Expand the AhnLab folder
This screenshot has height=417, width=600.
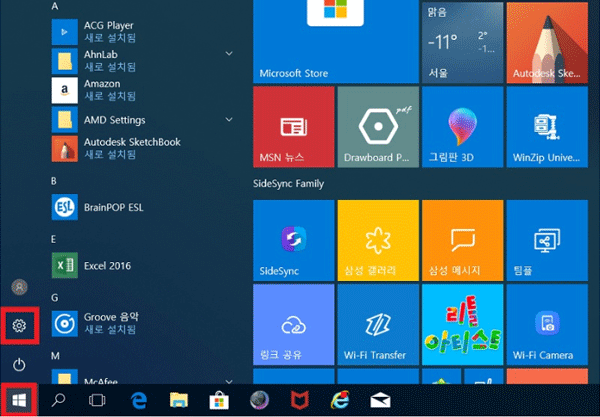(x=229, y=52)
